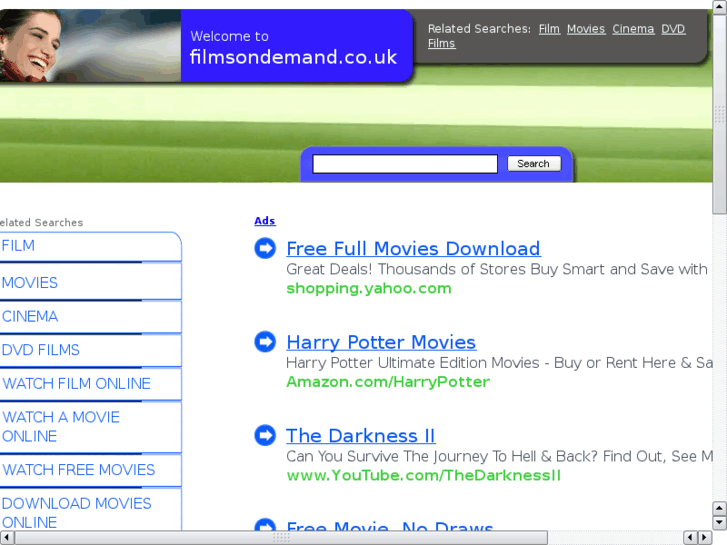Open FILM sidebar category

(90, 246)
